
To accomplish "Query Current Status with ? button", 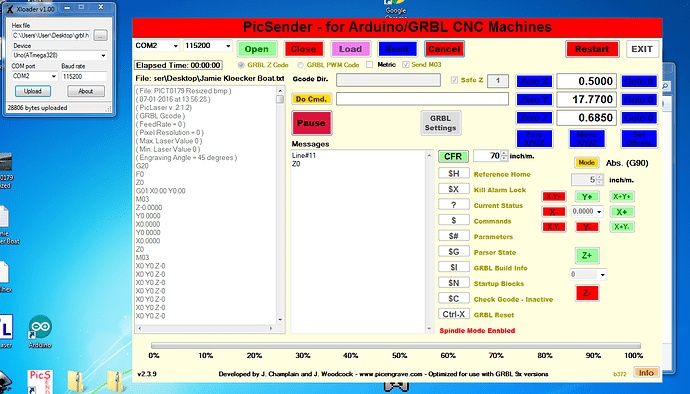I will (454, 205).
